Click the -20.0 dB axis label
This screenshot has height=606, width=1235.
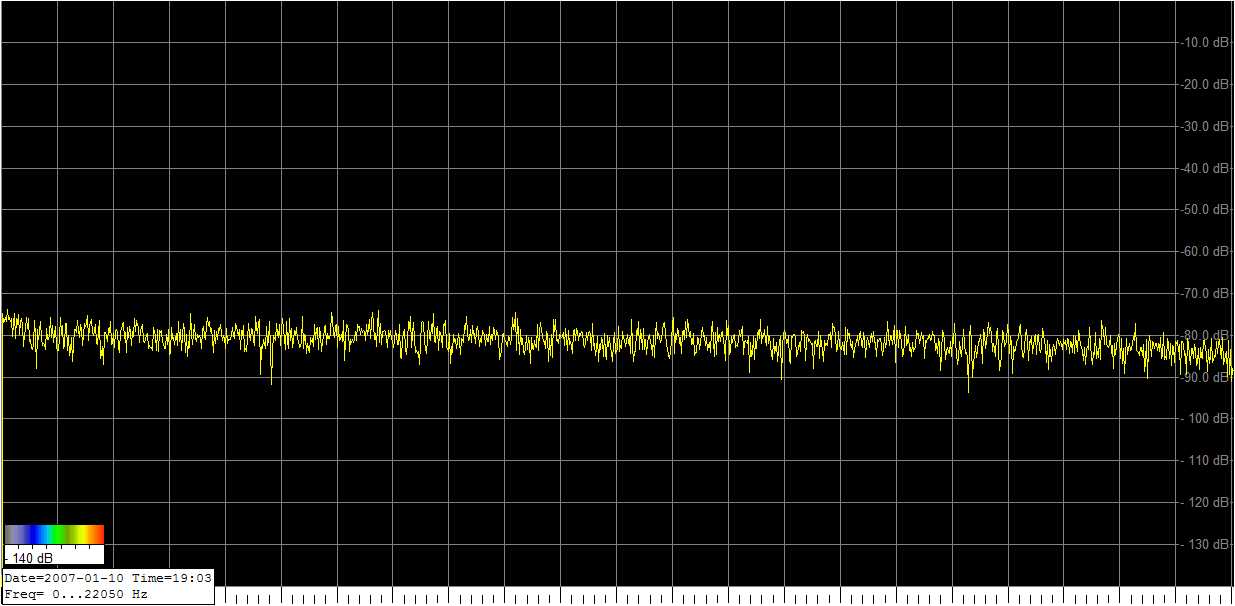(x=1206, y=85)
